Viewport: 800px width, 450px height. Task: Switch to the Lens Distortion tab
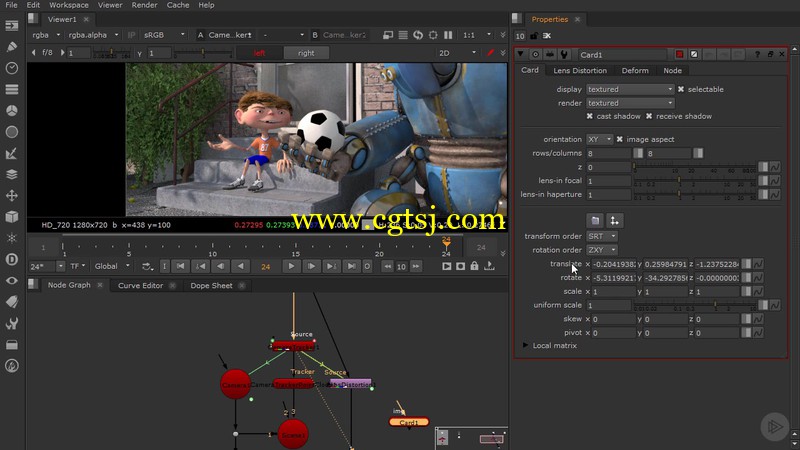(x=580, y=70)
